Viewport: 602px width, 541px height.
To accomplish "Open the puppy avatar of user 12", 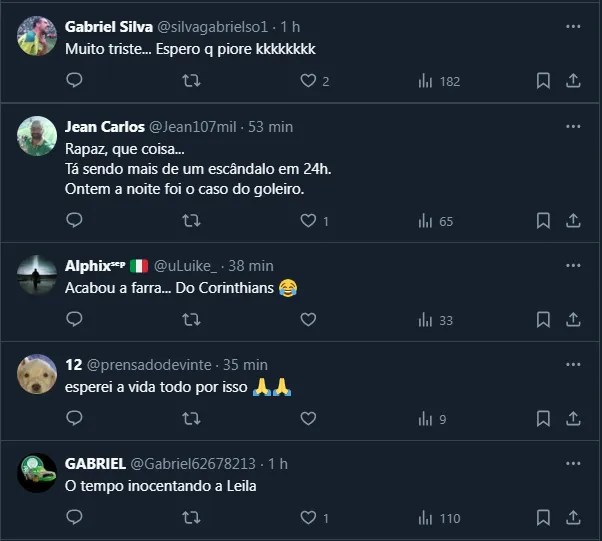I will 37,376.
